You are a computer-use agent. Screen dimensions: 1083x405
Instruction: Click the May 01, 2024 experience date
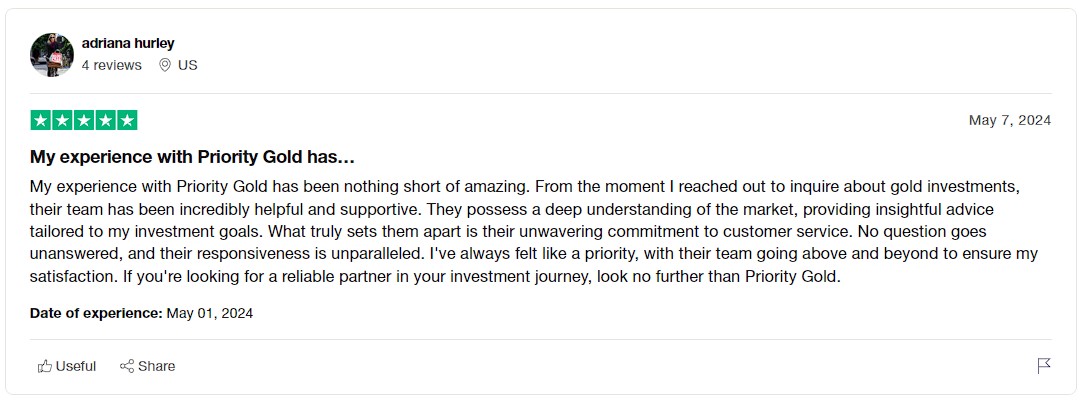tap(210, 313)
